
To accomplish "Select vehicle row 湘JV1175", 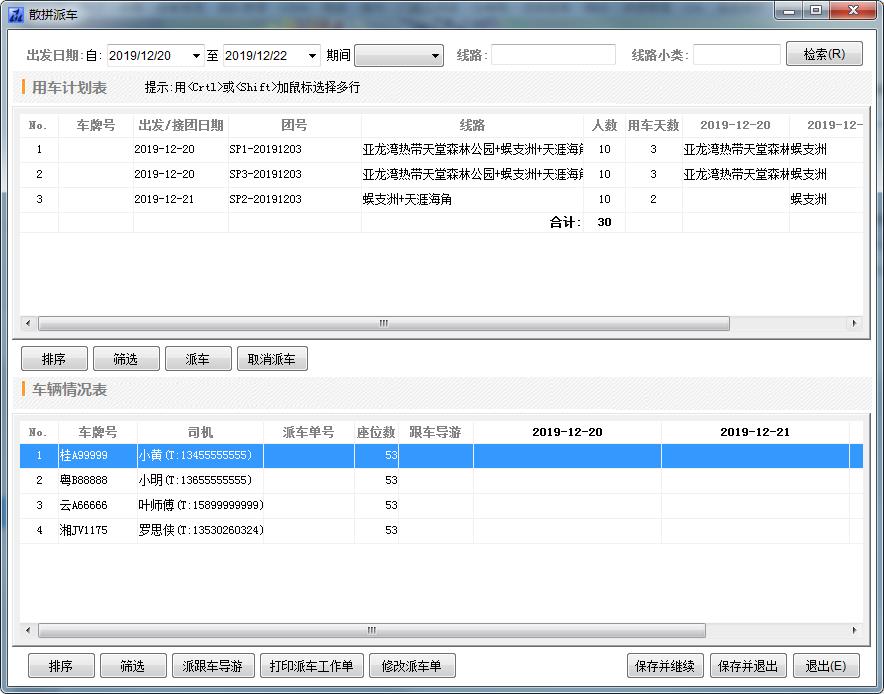I will point(441,530).
